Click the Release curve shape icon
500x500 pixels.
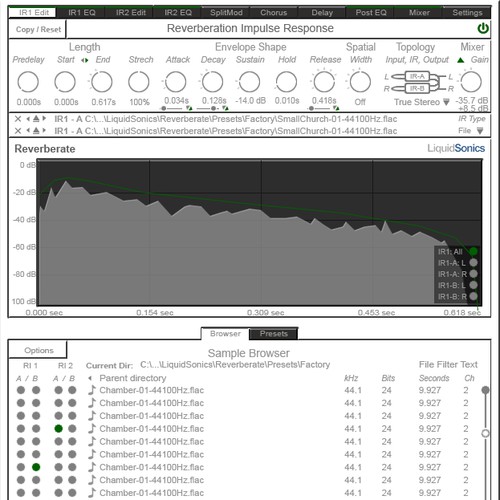(336, 108)
